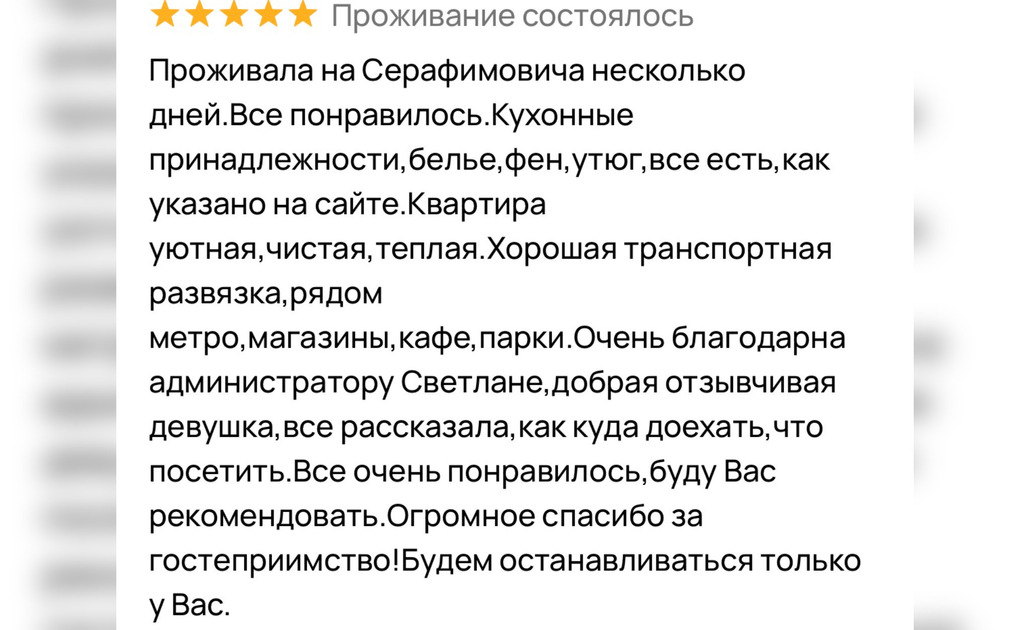
Task: Click the word 'Серафимовича' in the review
Action: pyautogui.click(x=473, y=72)
